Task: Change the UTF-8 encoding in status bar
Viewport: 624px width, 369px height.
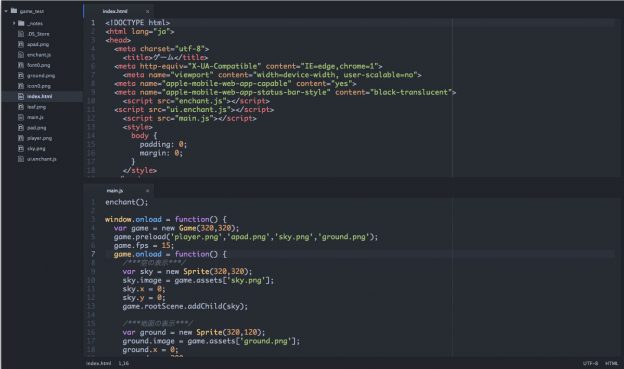Action: point(590,363)
